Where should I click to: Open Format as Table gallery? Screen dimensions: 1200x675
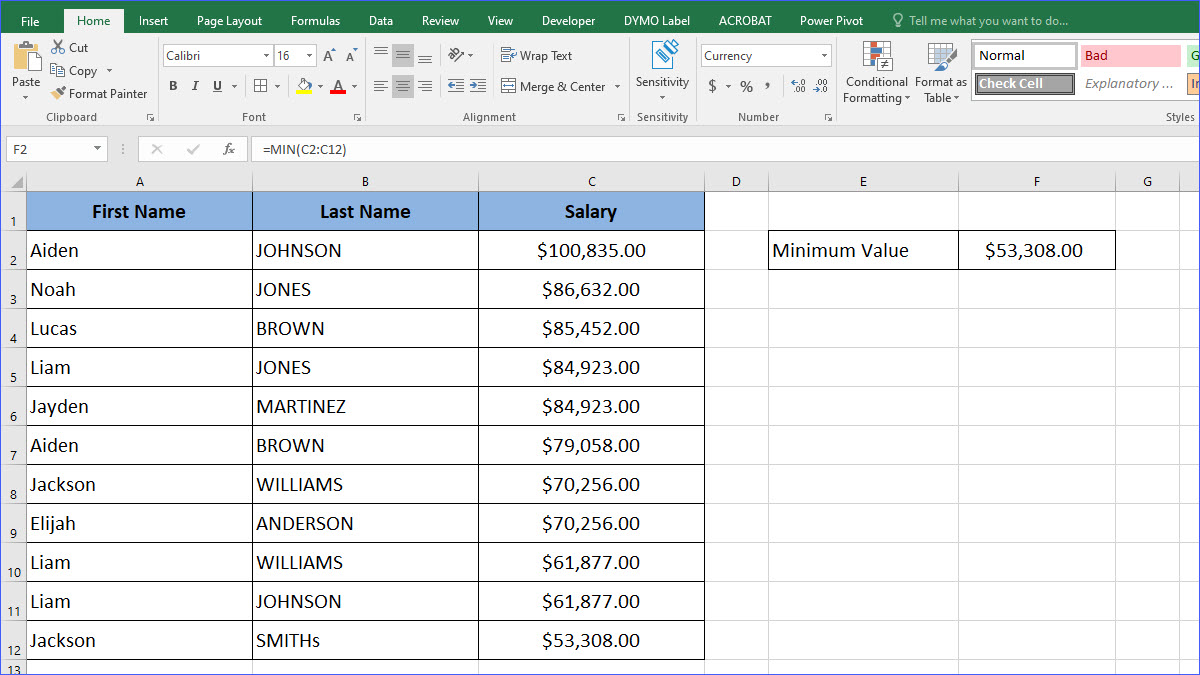tap(941, 73)
